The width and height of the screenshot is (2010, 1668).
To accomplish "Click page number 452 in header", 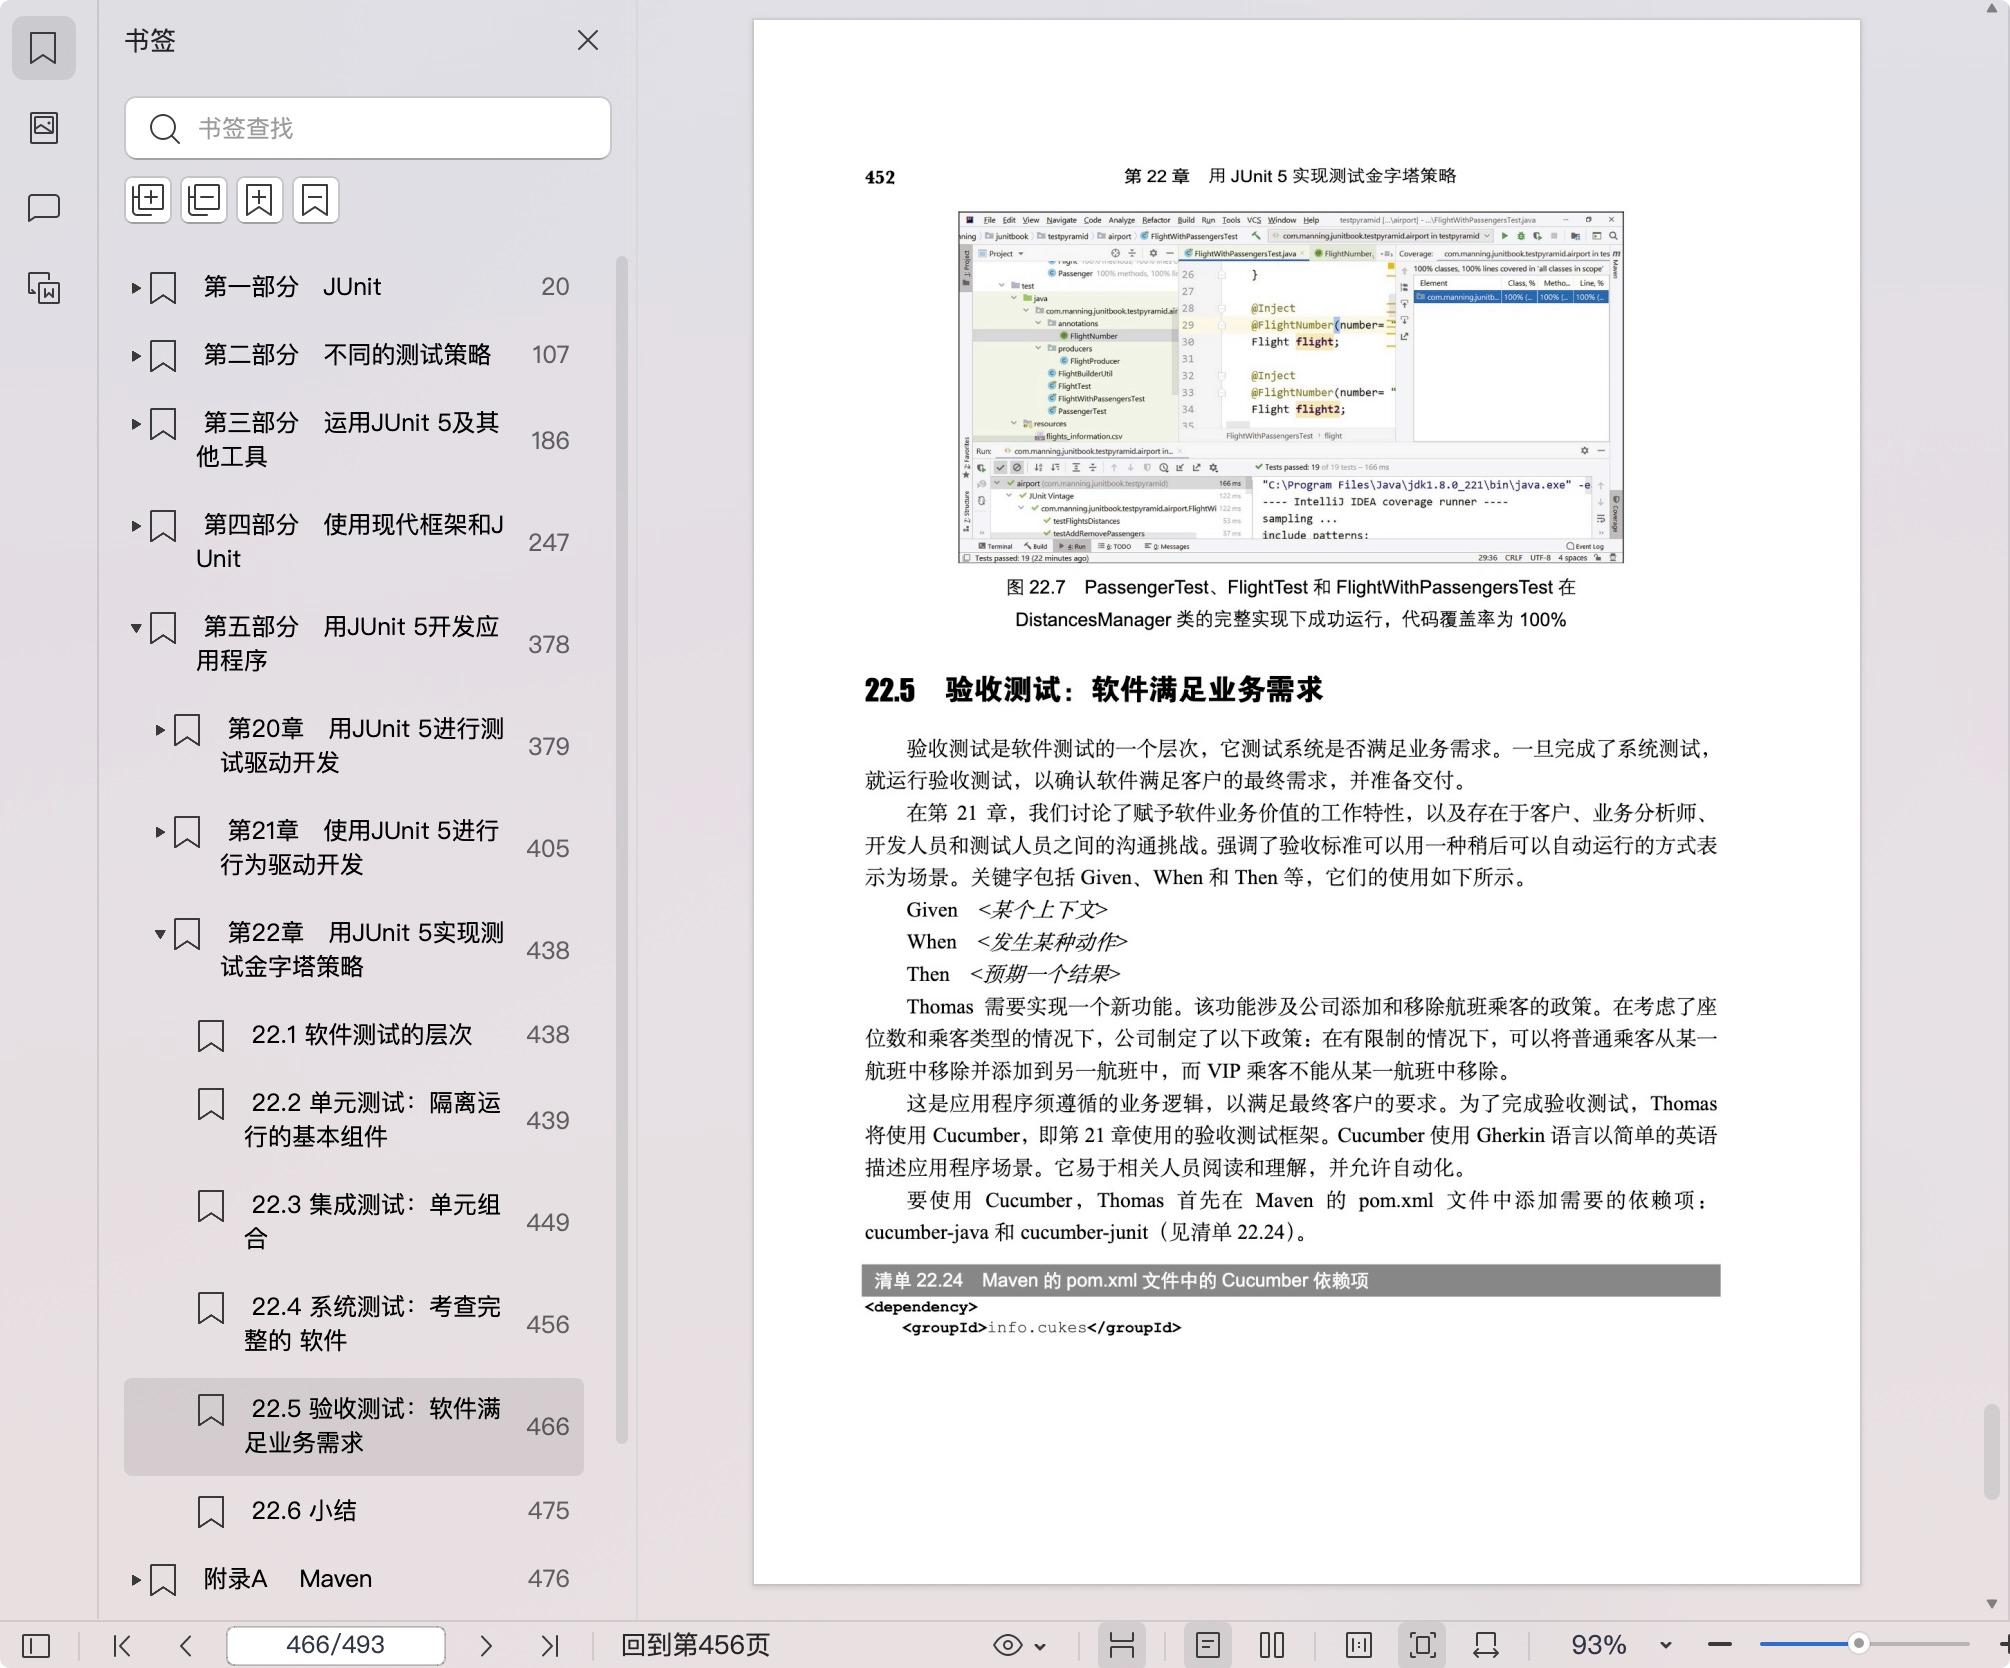I will click(880, 177).
